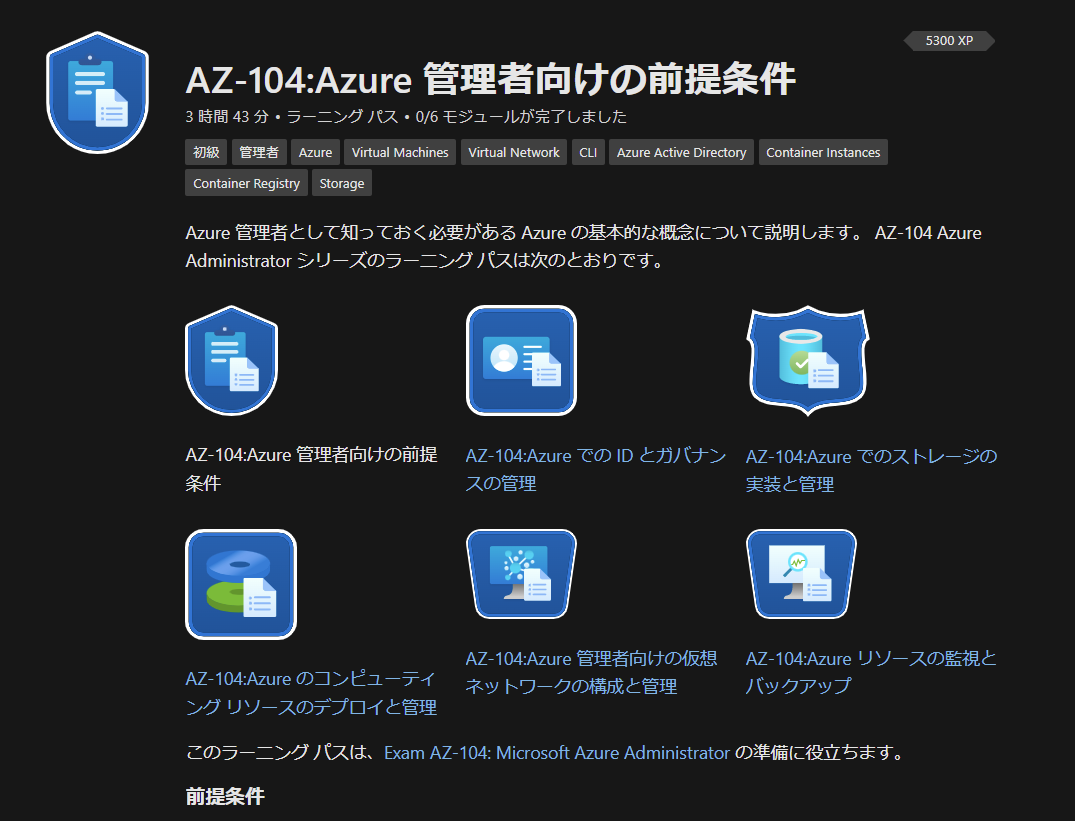Click the card text AZ-104:Azure 管理者向けの前提条件
Screen dimensions: 1075x821
(311, 469)
